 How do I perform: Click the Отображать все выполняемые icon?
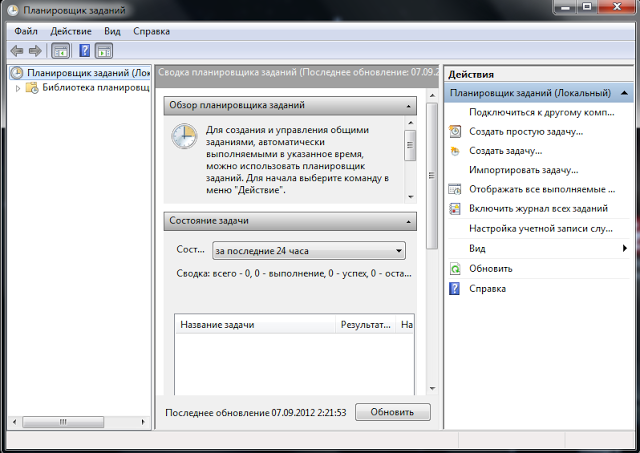coord(455,189)
